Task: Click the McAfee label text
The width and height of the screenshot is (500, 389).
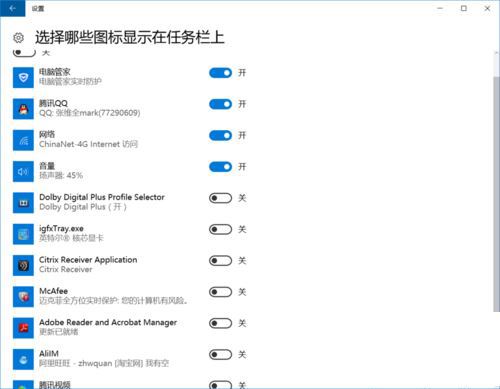Action: click(x=53, y=291)
